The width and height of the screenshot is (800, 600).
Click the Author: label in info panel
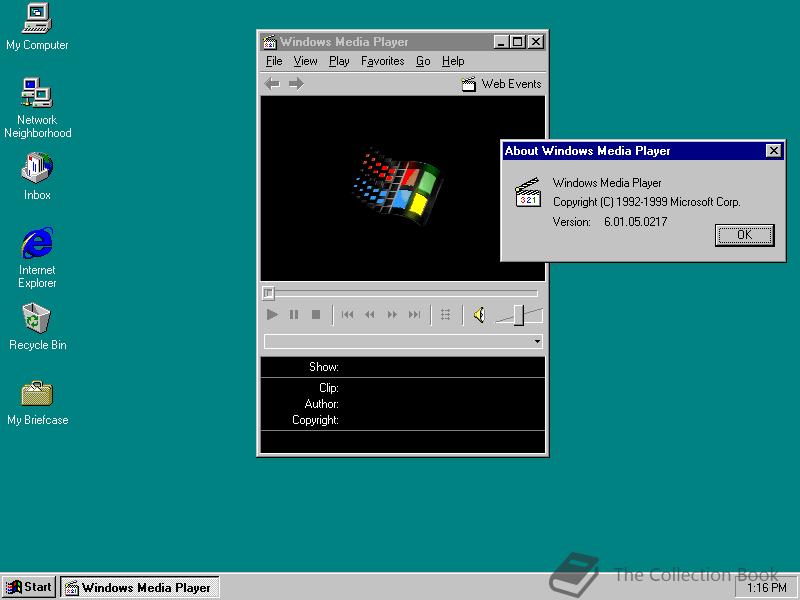point(321,404)
